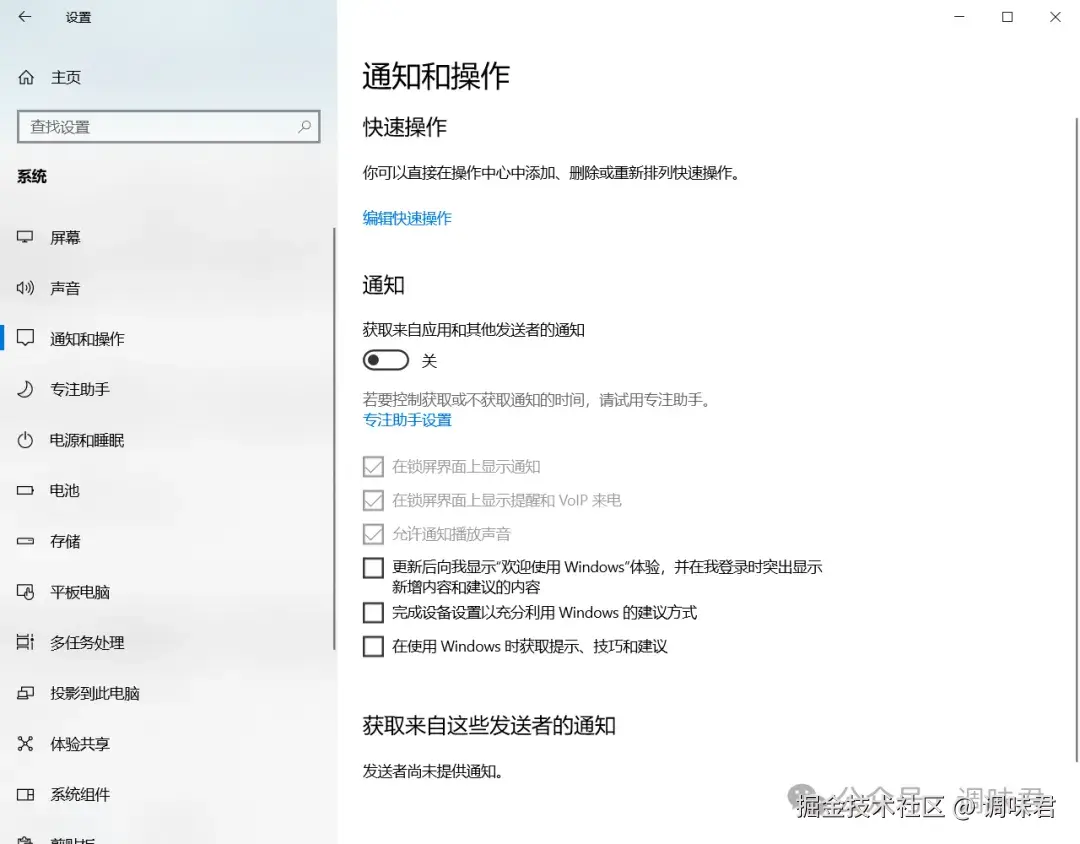Go to 投影到此电脑 settings
The width and height of the screenshot is (1080, 844).
click(x=95, y=693)
